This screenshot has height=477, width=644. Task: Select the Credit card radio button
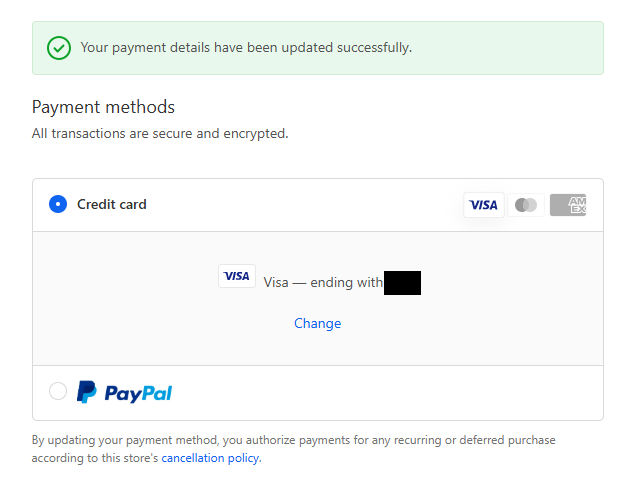(58, 205)
